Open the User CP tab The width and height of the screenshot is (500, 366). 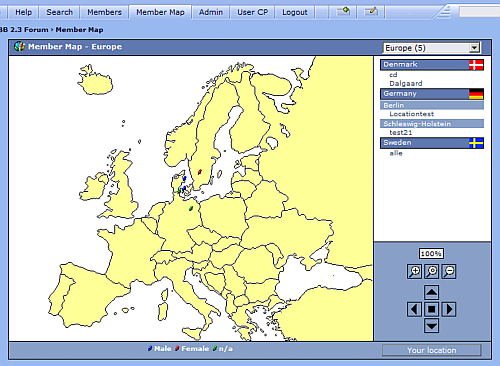pos(252,12)
